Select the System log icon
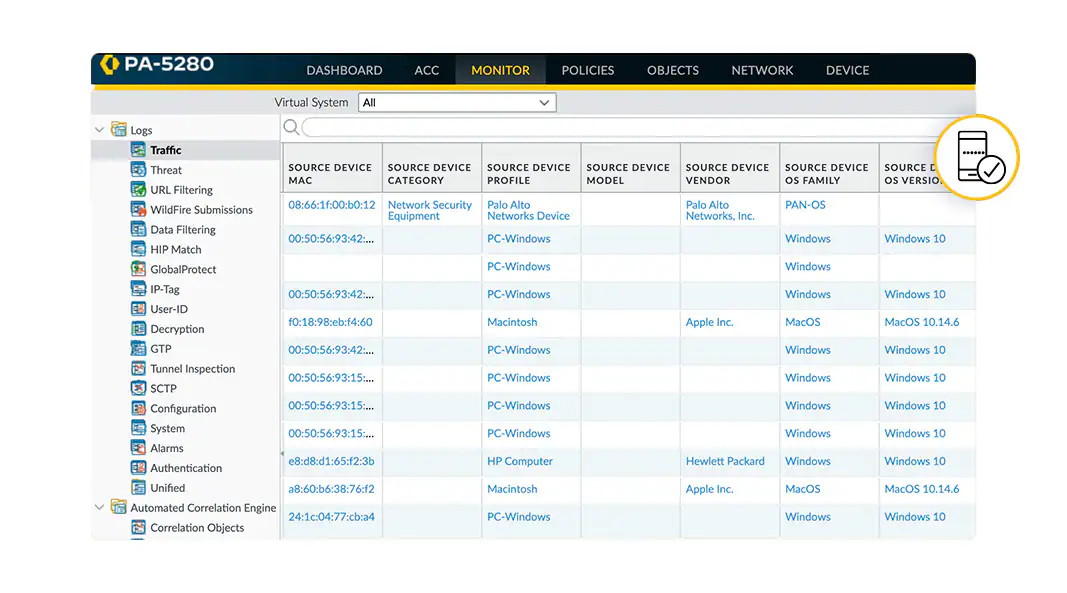 point(137,428)
